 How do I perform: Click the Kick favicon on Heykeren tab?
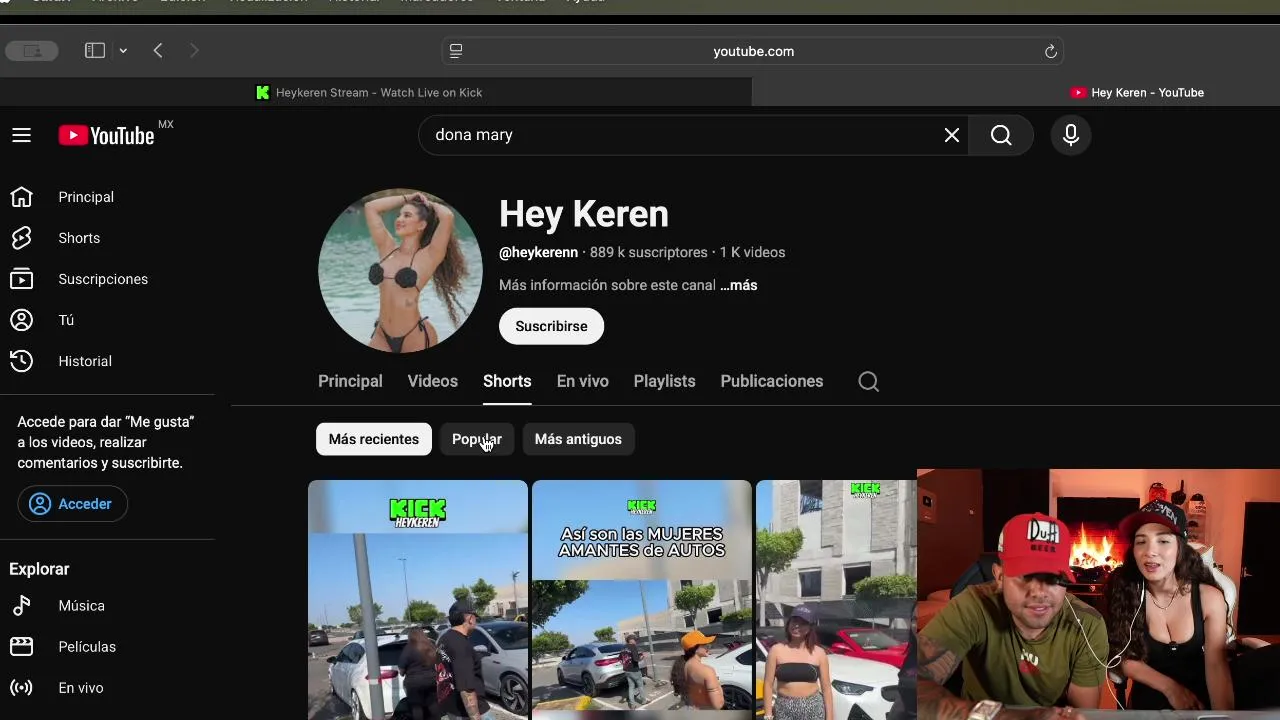[x=263, y=92]
